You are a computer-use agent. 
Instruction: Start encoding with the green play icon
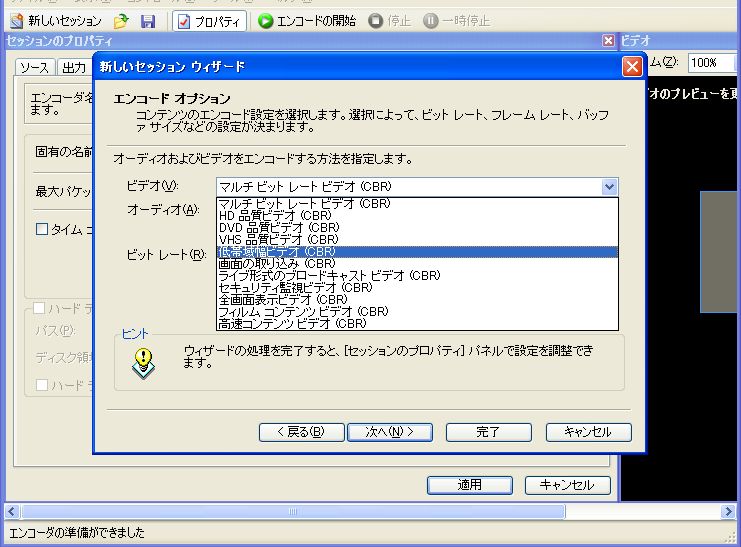pos(266,21)
